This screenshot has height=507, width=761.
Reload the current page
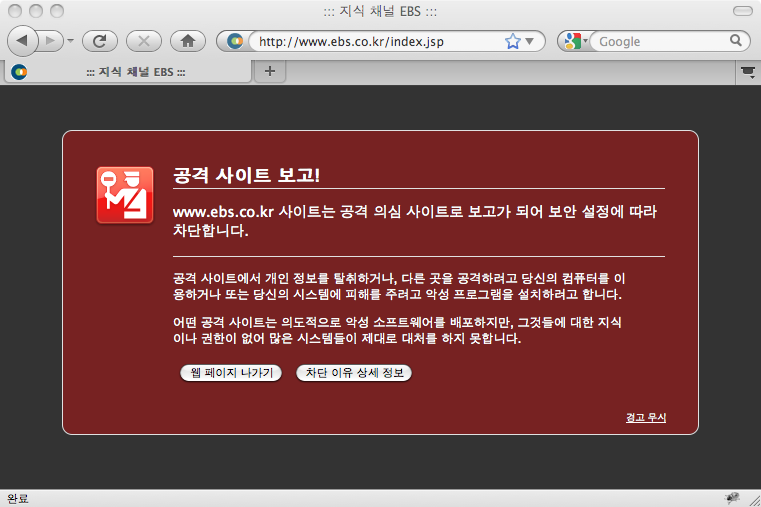tap(99, 41)
